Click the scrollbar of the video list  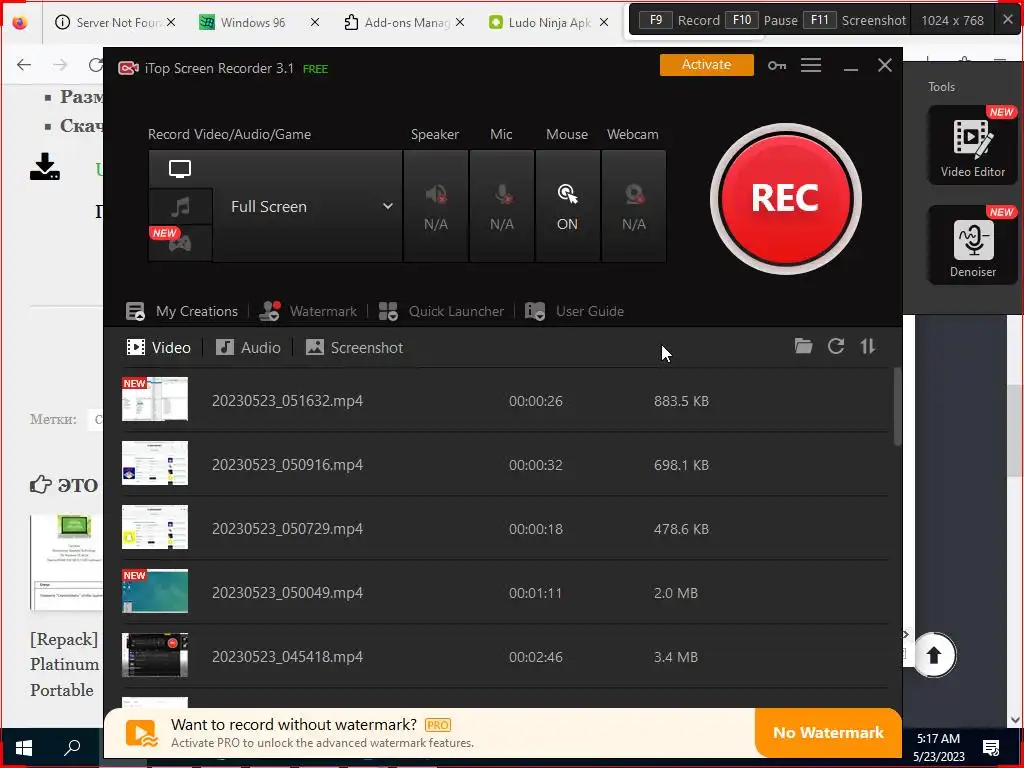pos(898,406)
